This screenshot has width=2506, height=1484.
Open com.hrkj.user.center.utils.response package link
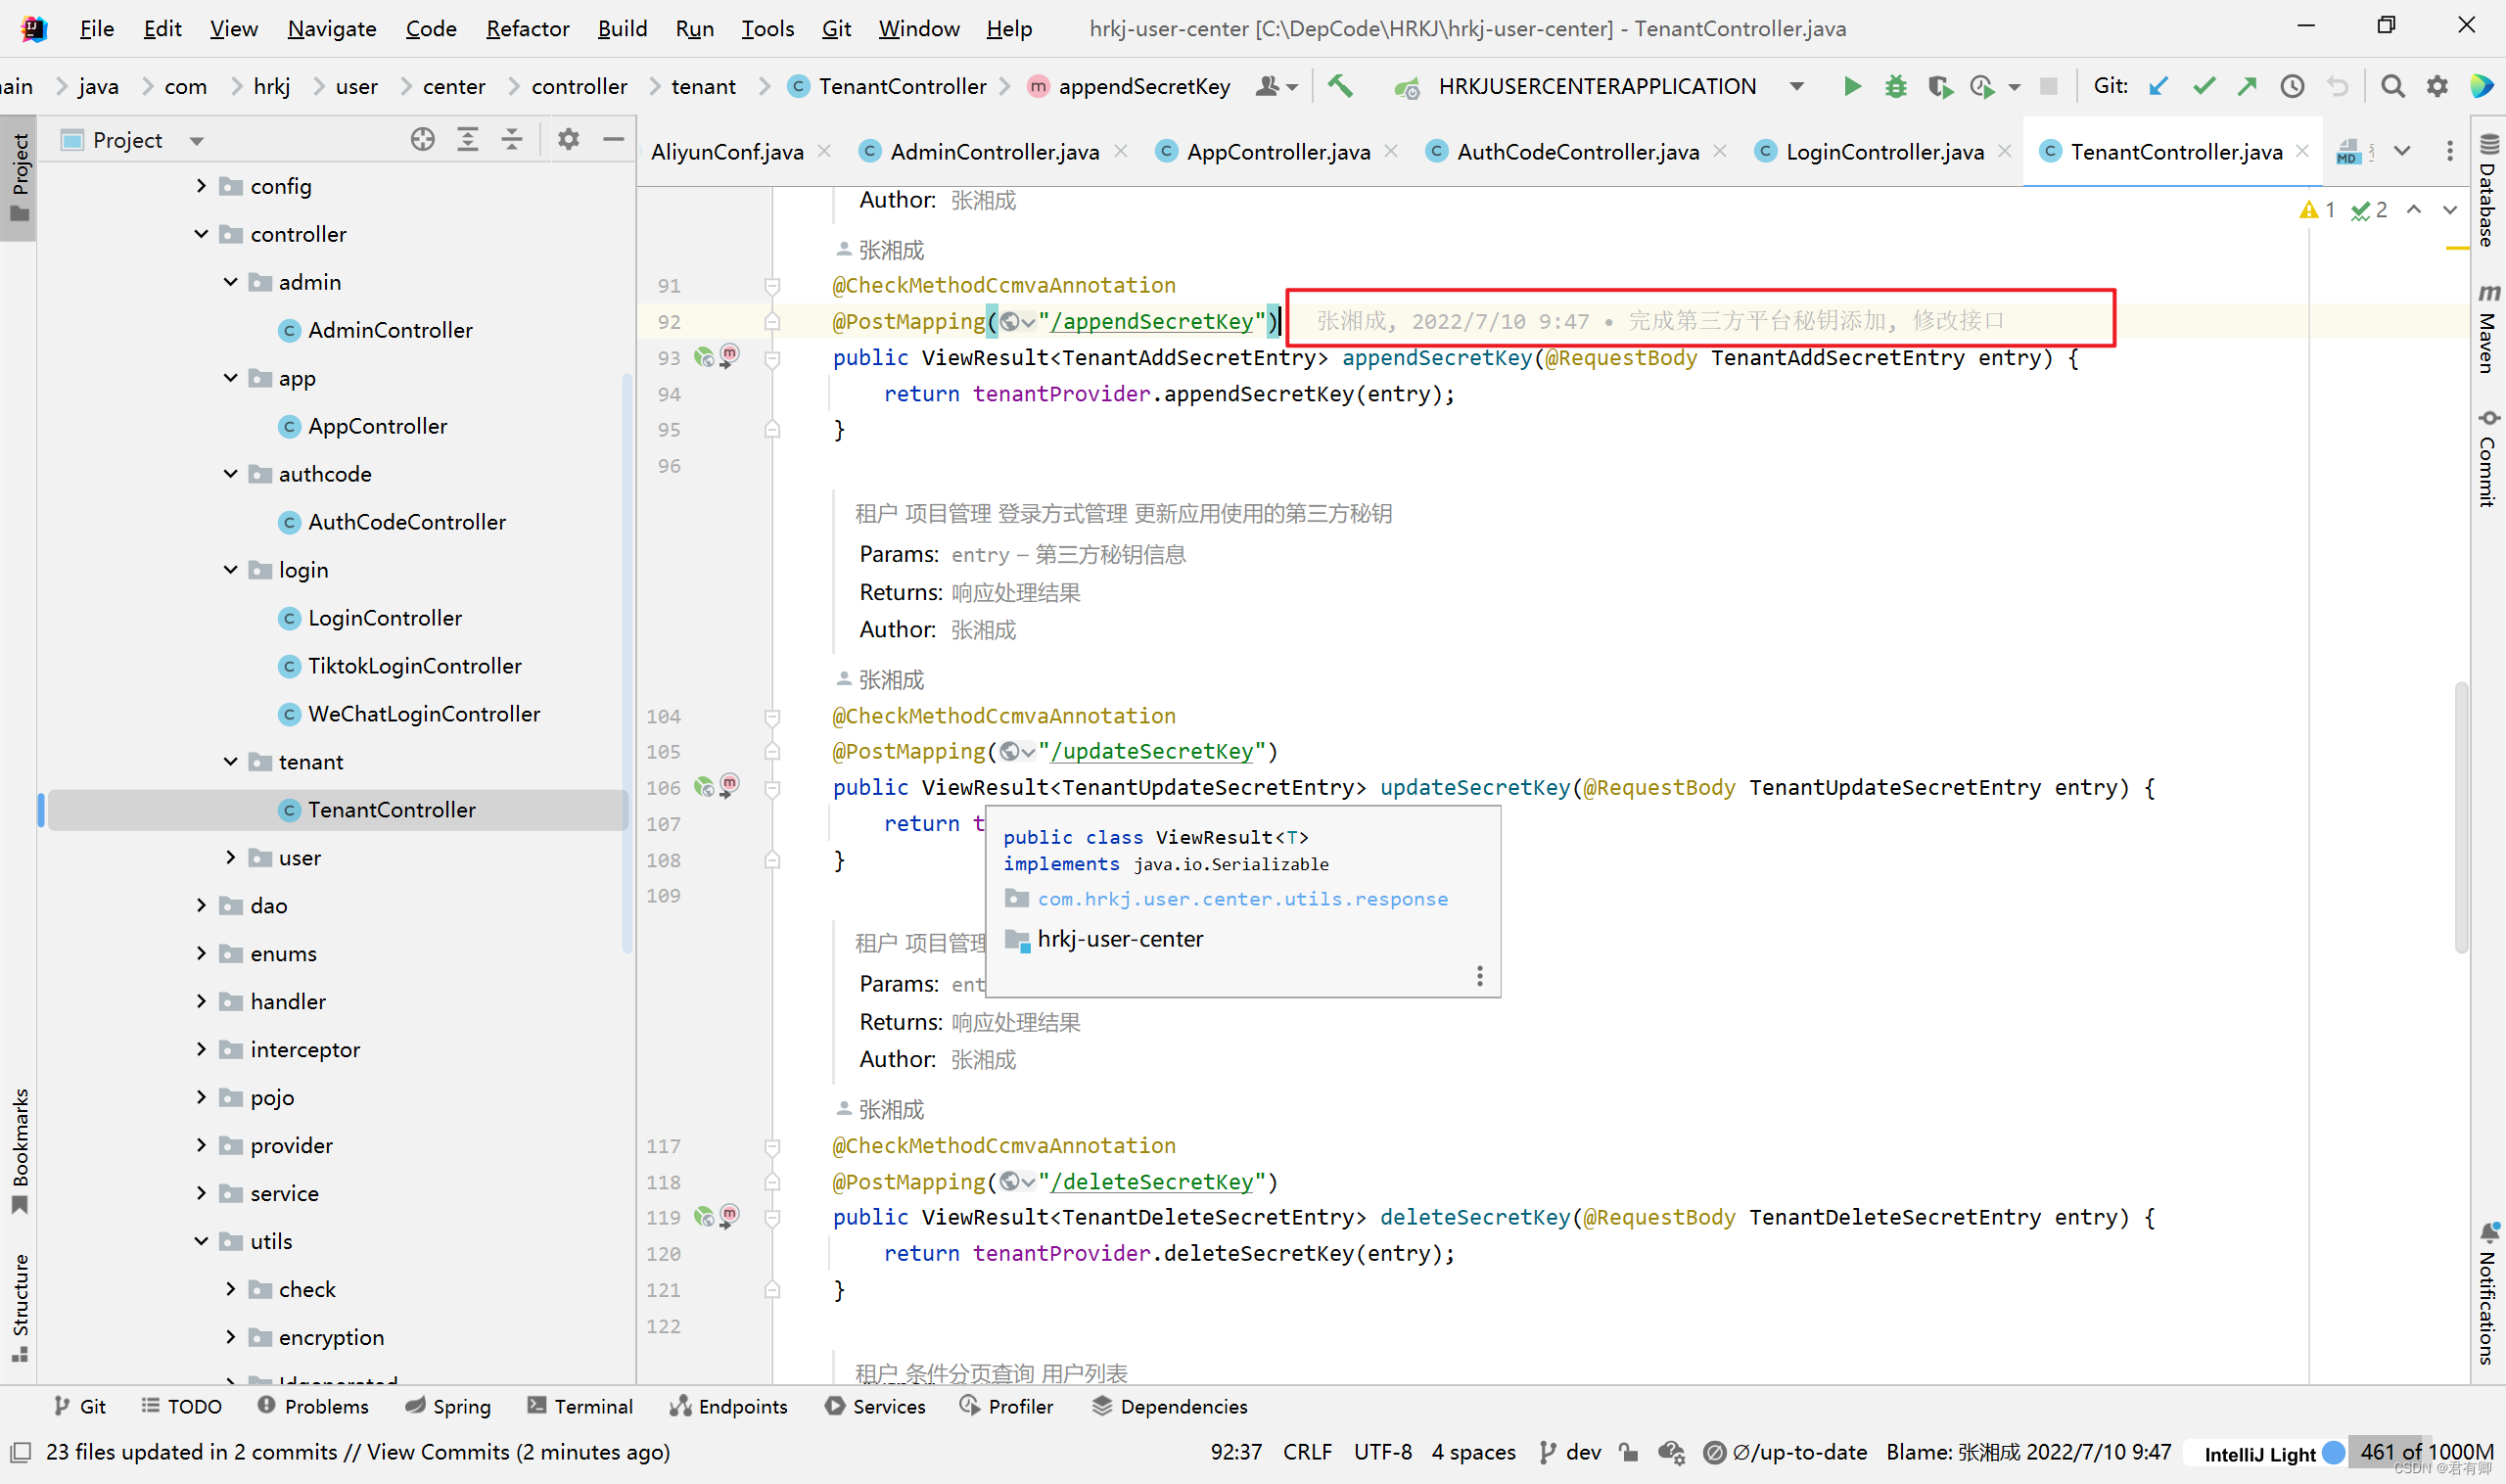(1242, 899)
